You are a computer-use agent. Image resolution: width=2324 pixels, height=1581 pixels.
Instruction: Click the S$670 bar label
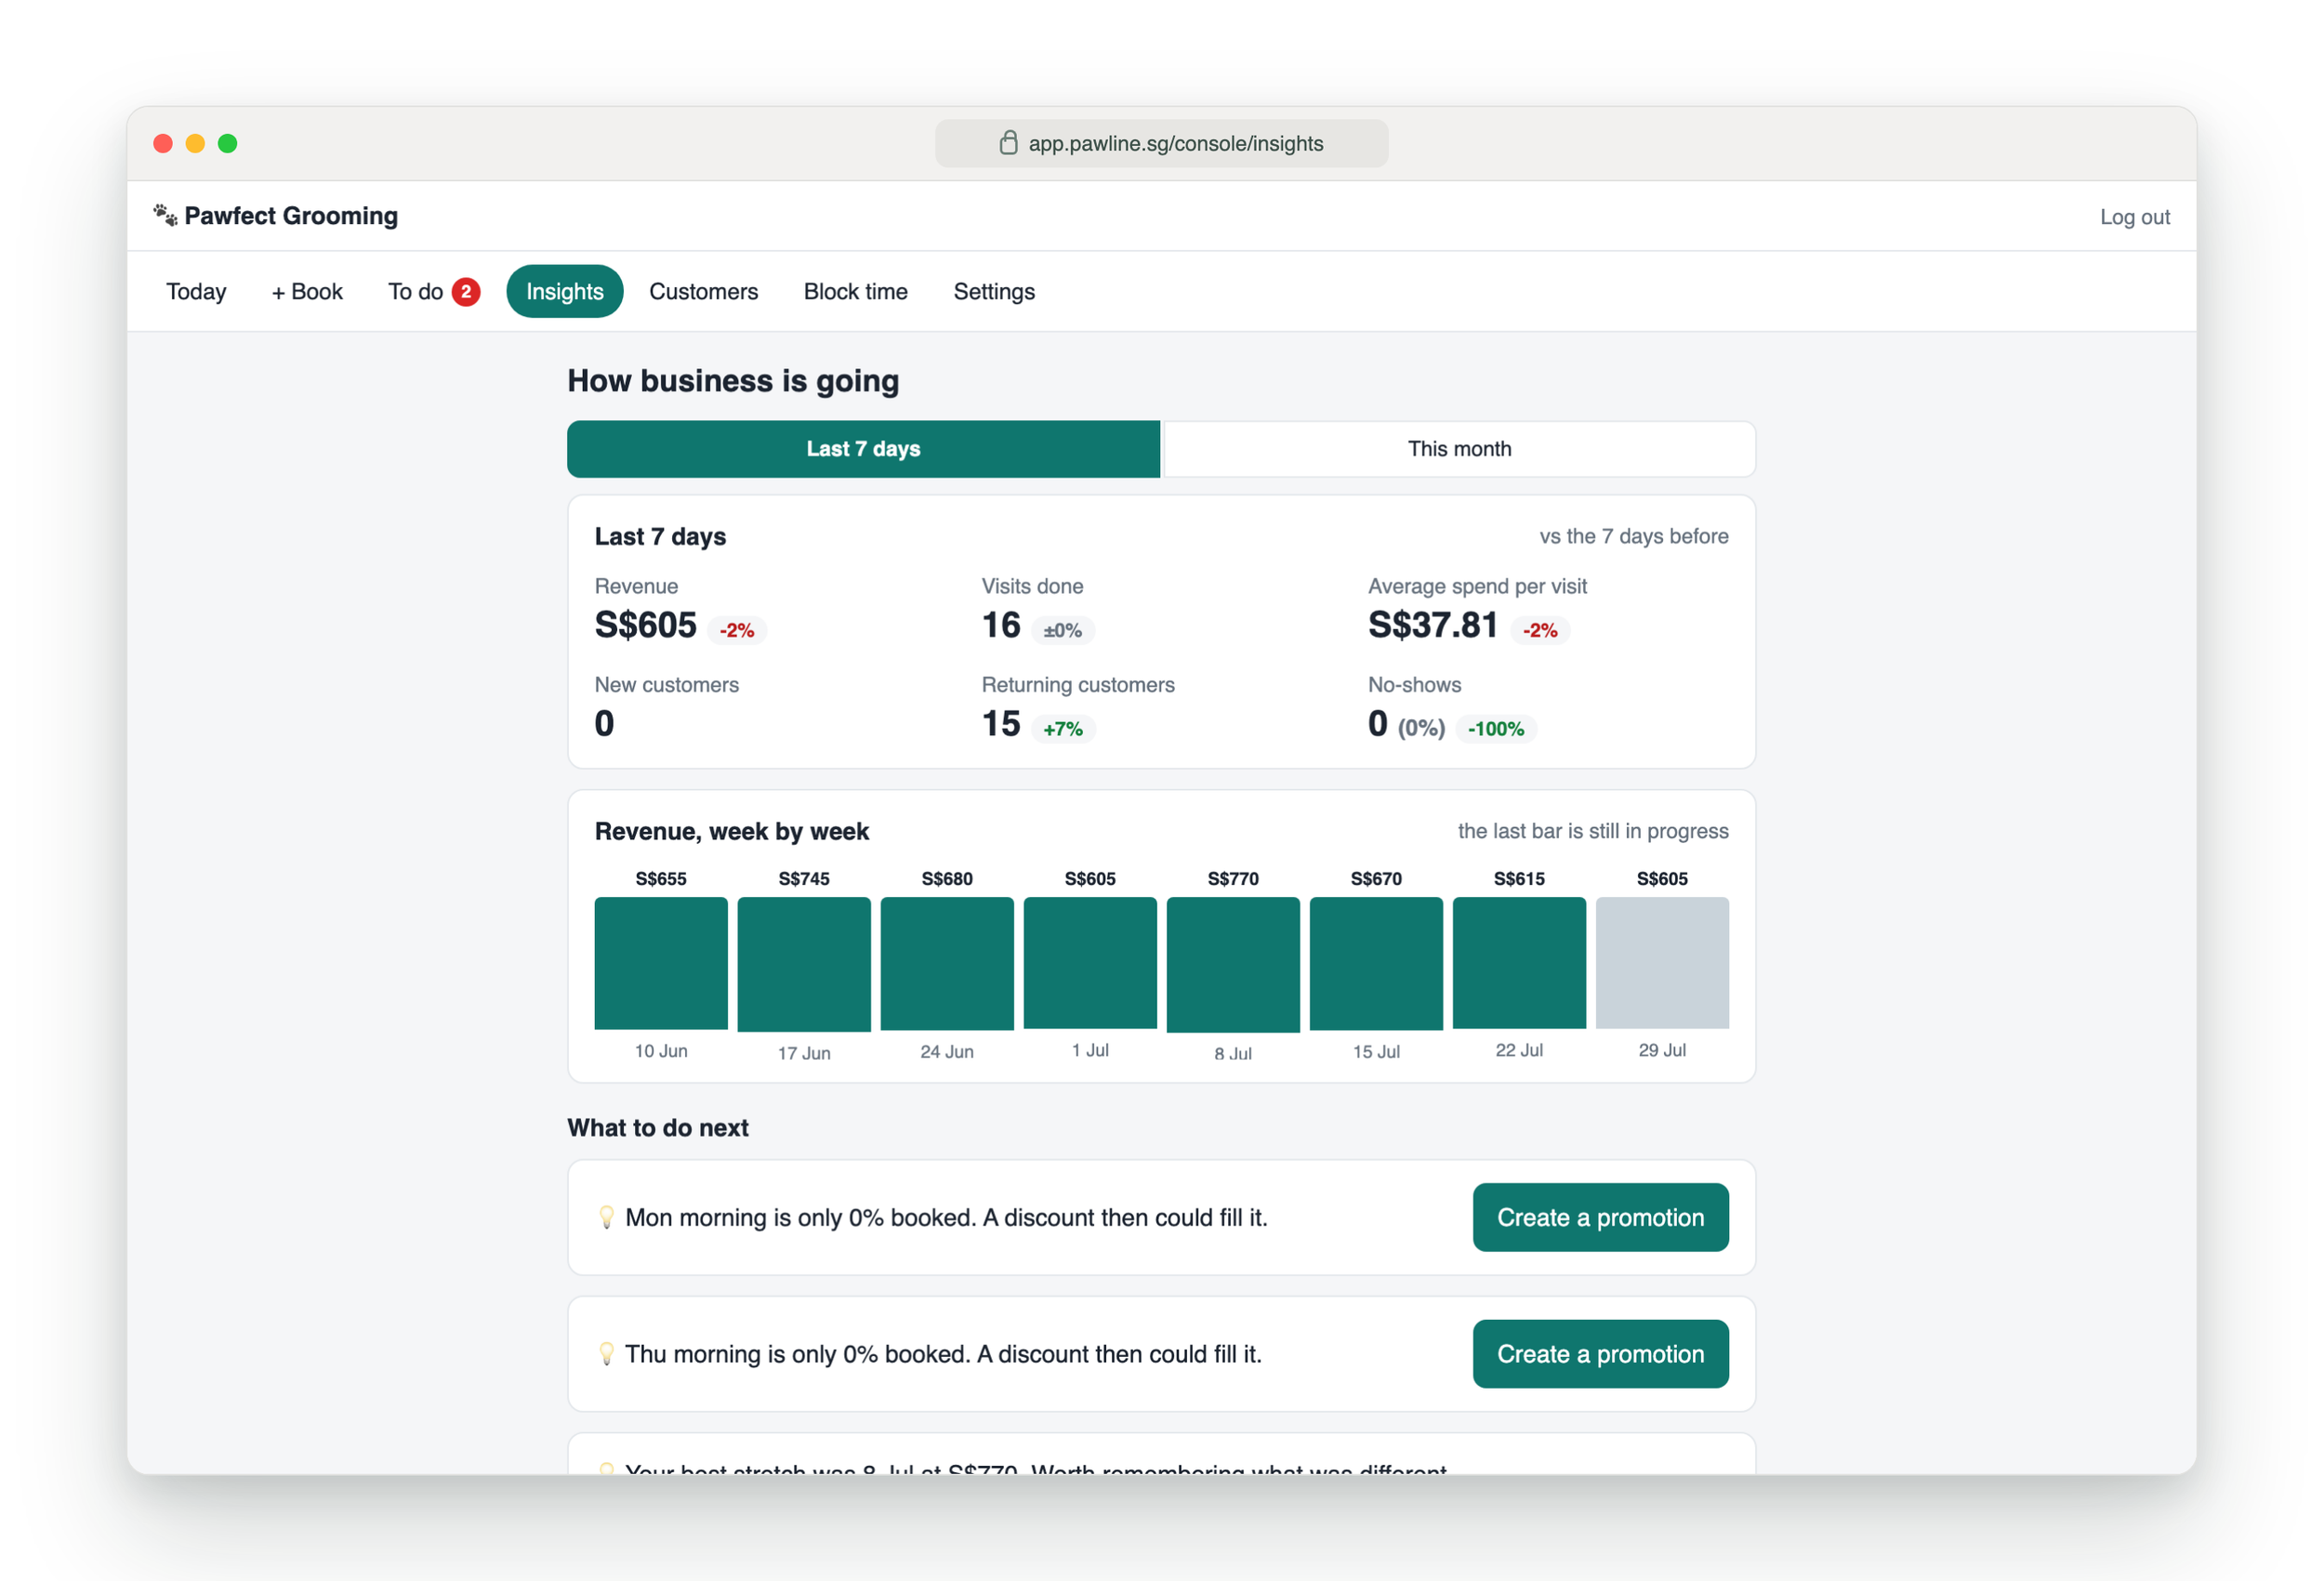1376,879
